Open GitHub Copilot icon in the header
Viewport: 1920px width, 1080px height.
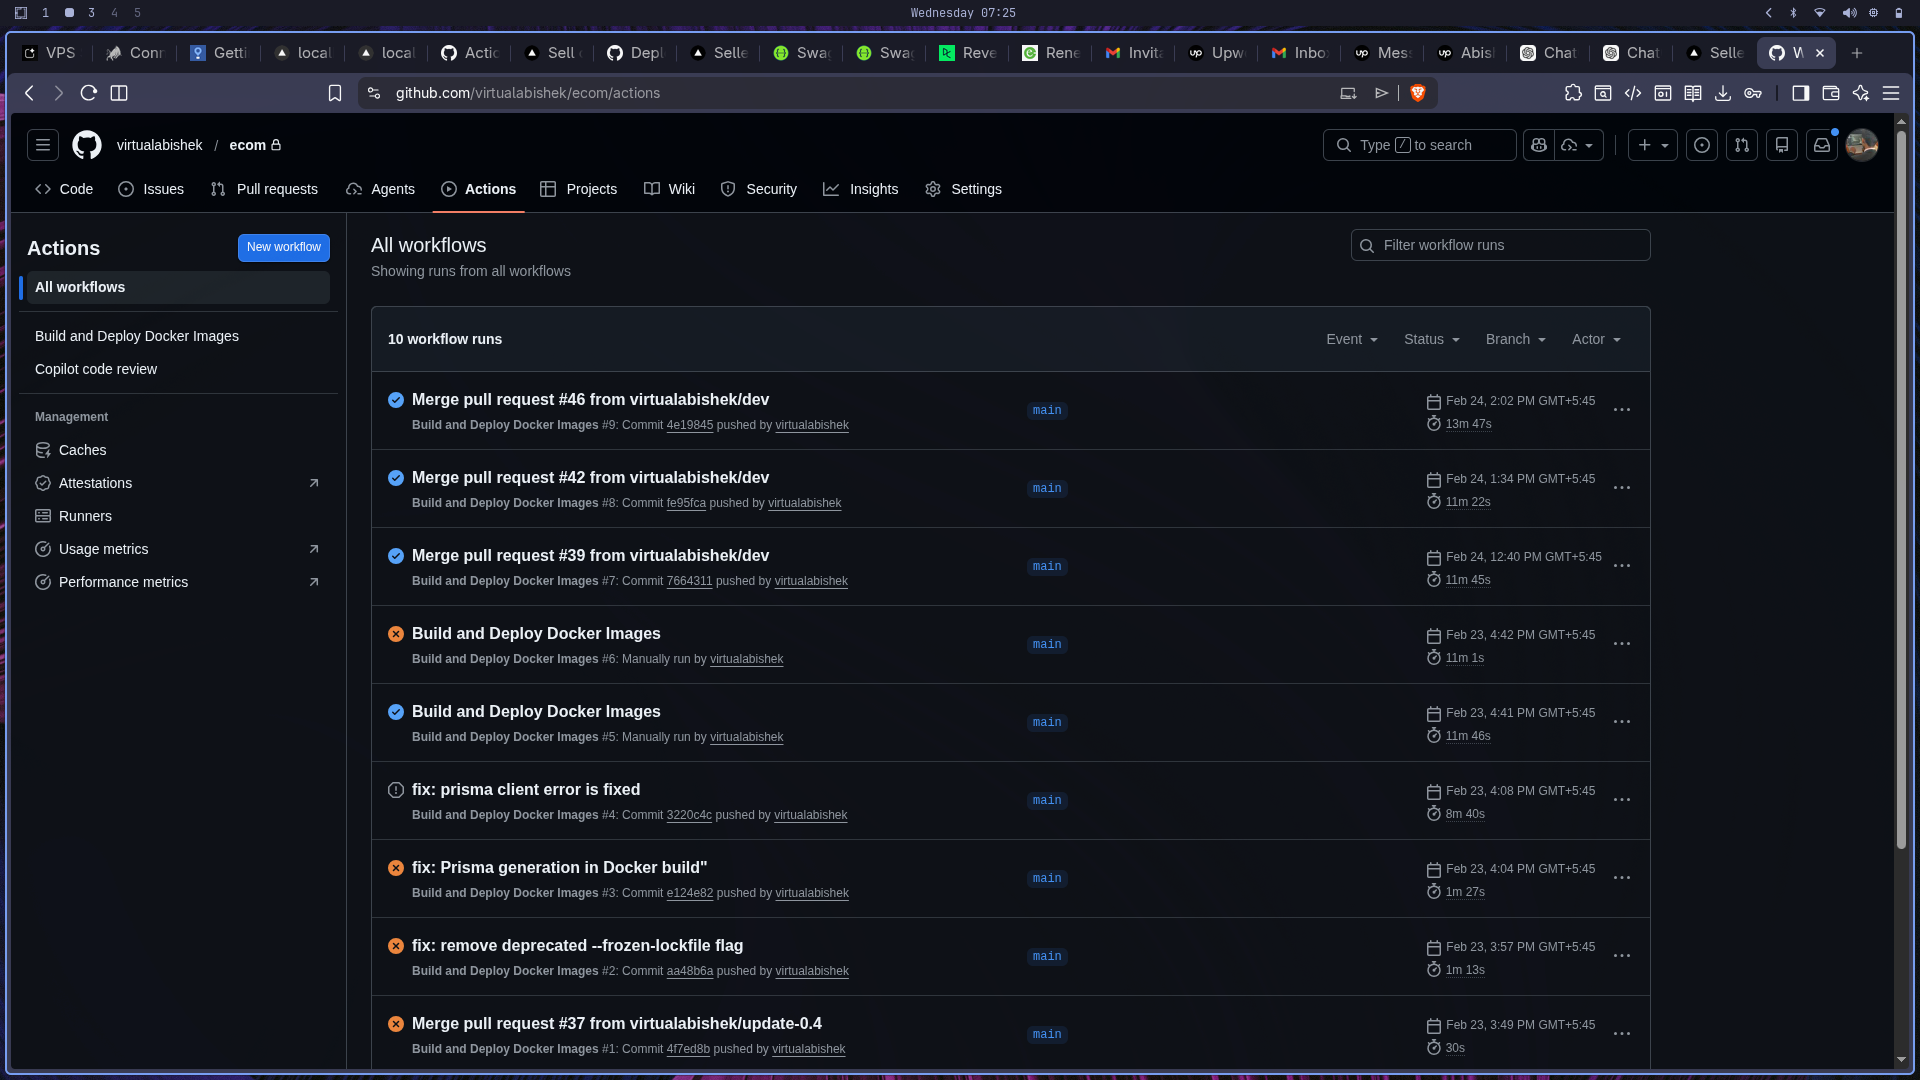(x=1539, y=145)
